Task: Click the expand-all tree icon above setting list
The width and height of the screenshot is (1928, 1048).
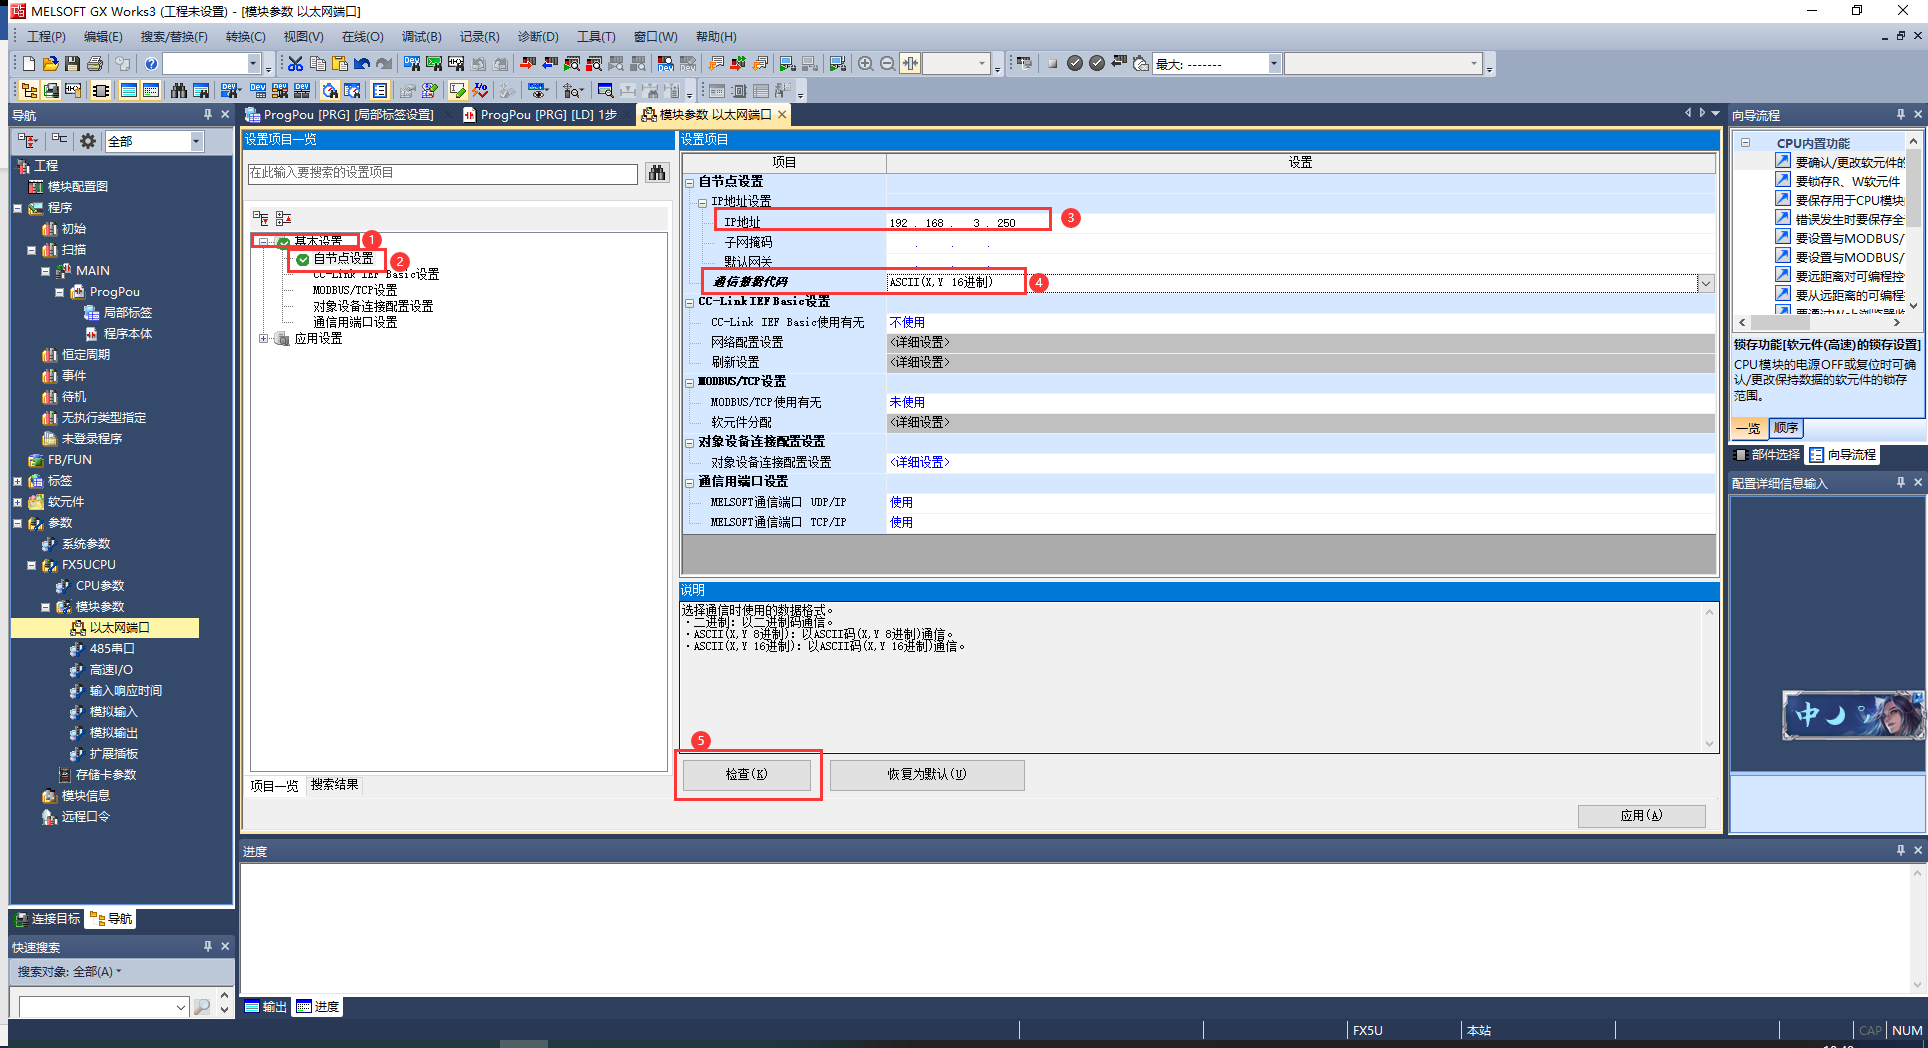Action: 261,218
